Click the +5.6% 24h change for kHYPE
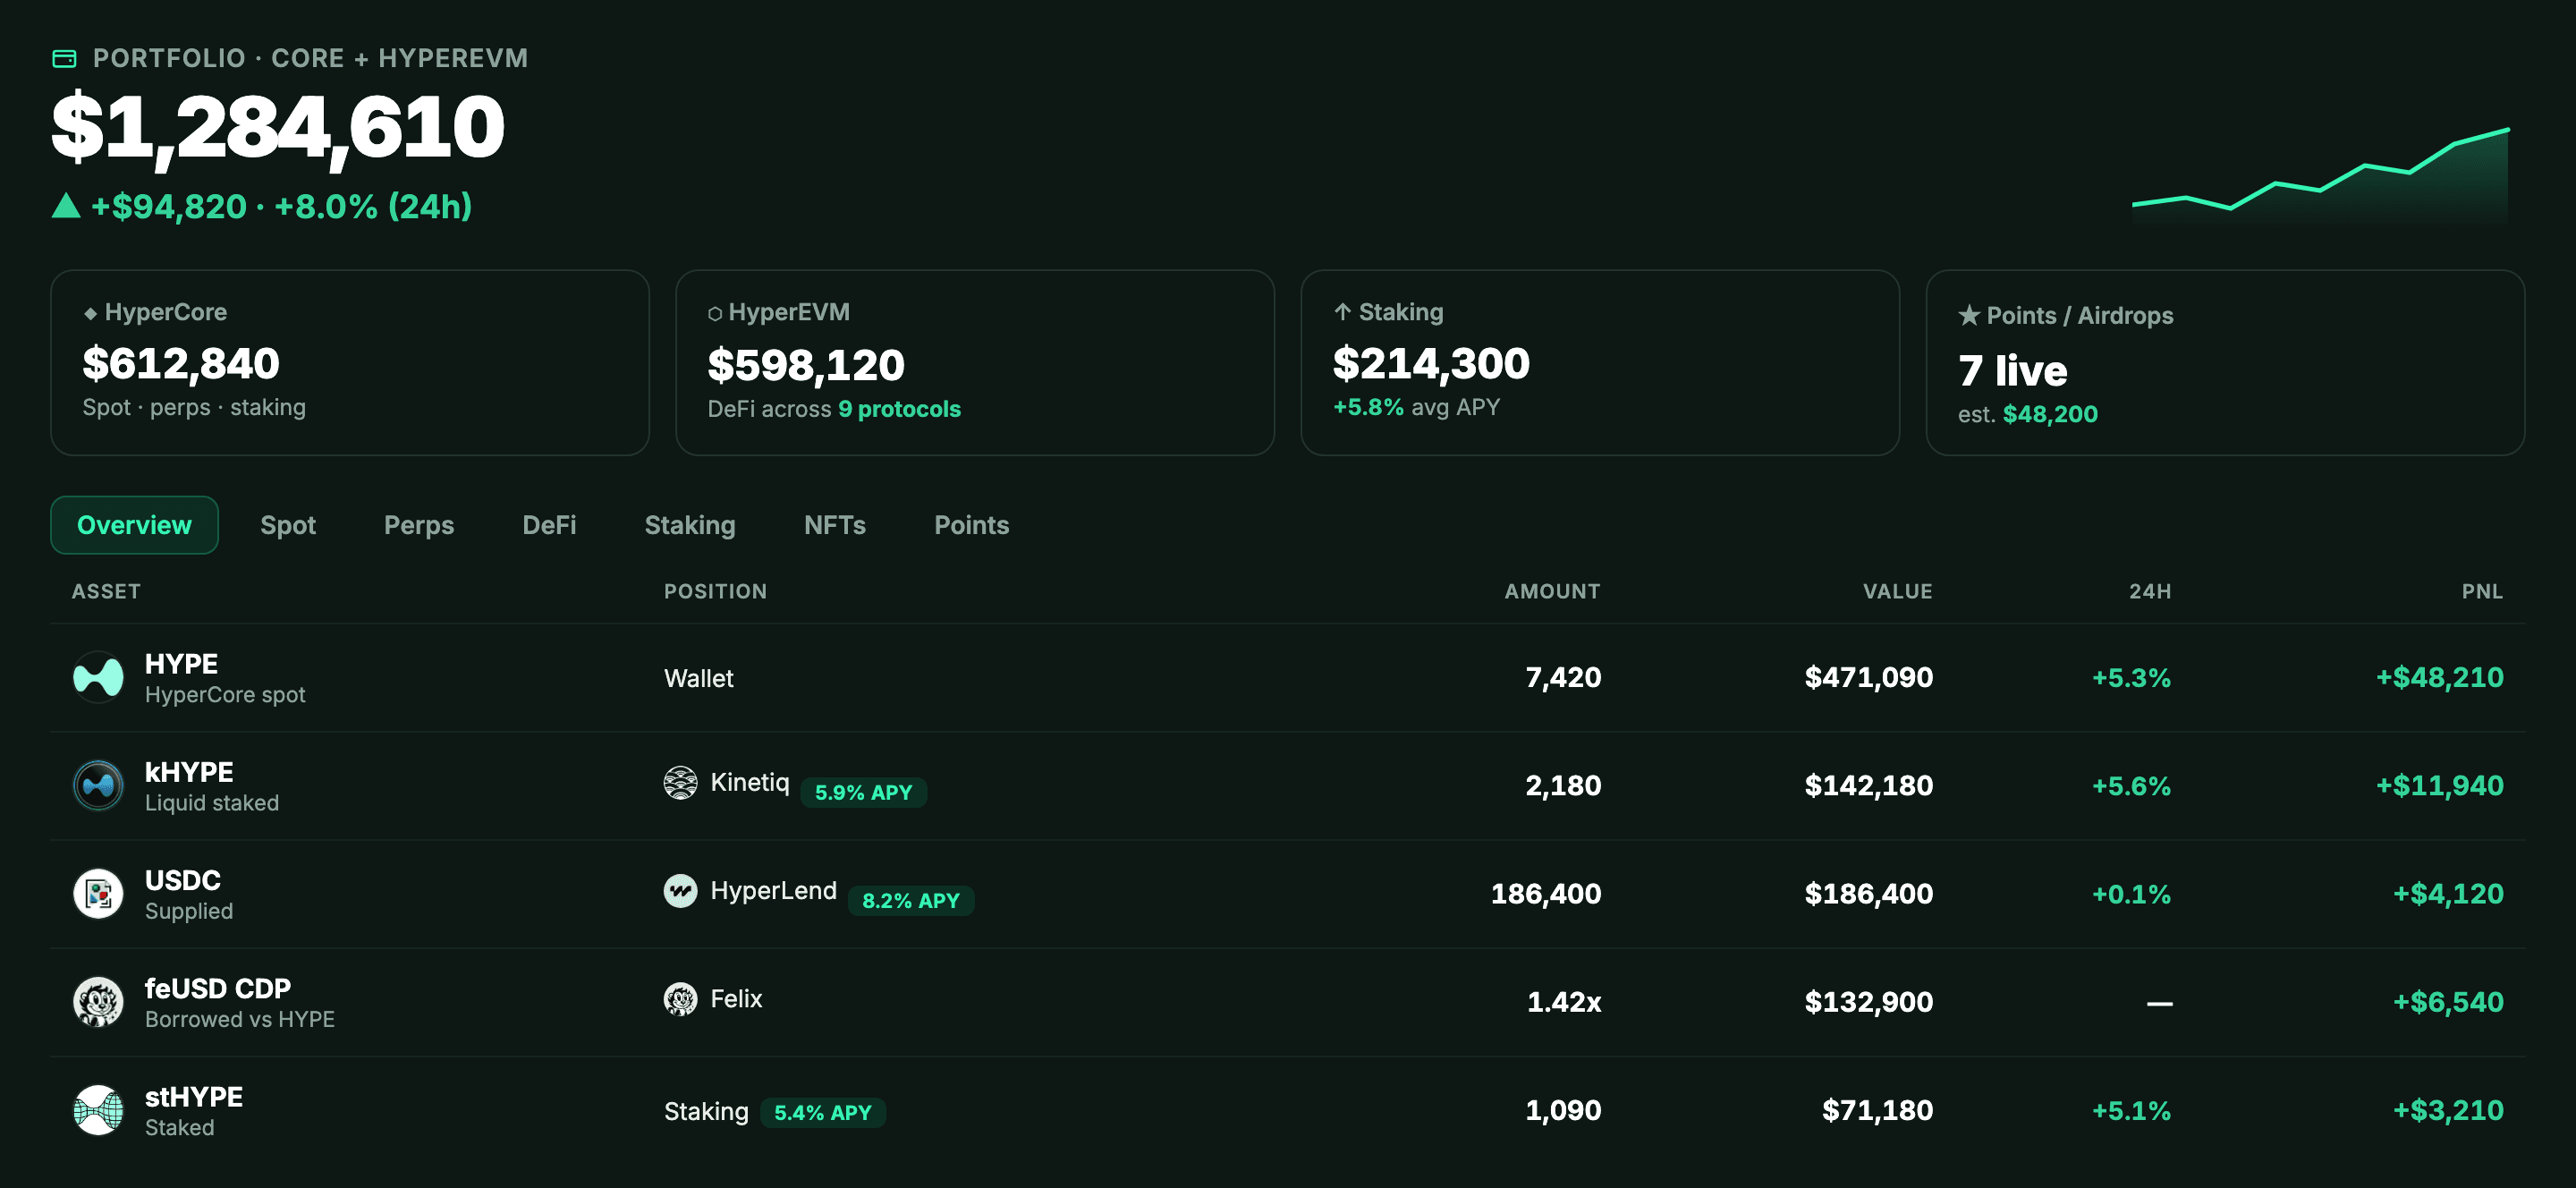This screenshot has width=2576, height=1188. tap(2131, 786)
